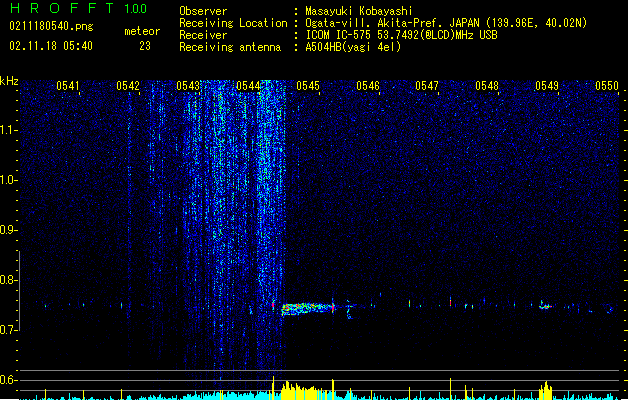Click the Receiving antenna label
629x400 pixels.
click(x=230, y=47)
